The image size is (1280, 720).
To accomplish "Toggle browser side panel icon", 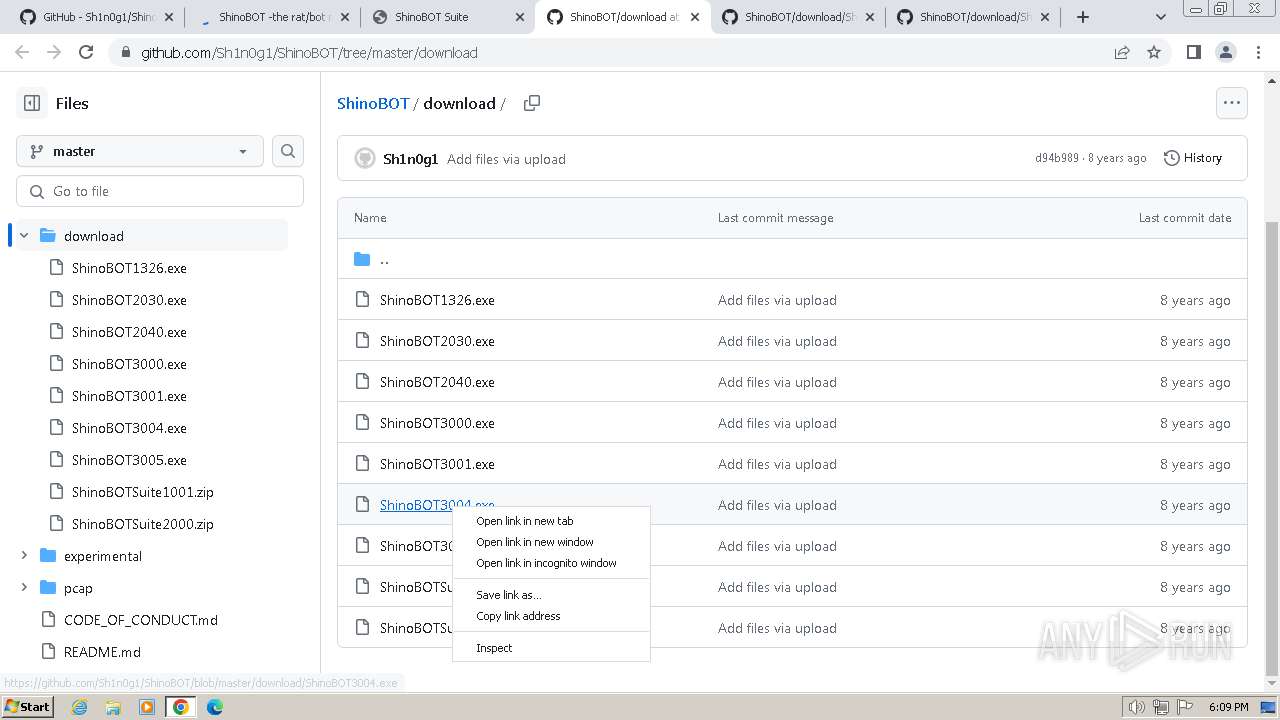I will tap(1193, 53).
